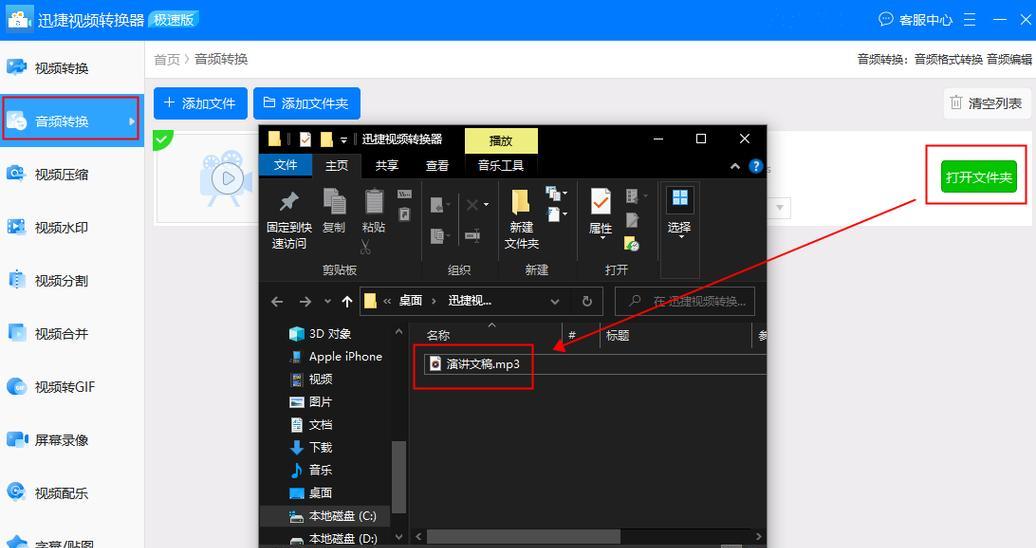Click the navigation pane vertical scrollbar
The width and height of the screenshot is (1036, 548).
398,477
